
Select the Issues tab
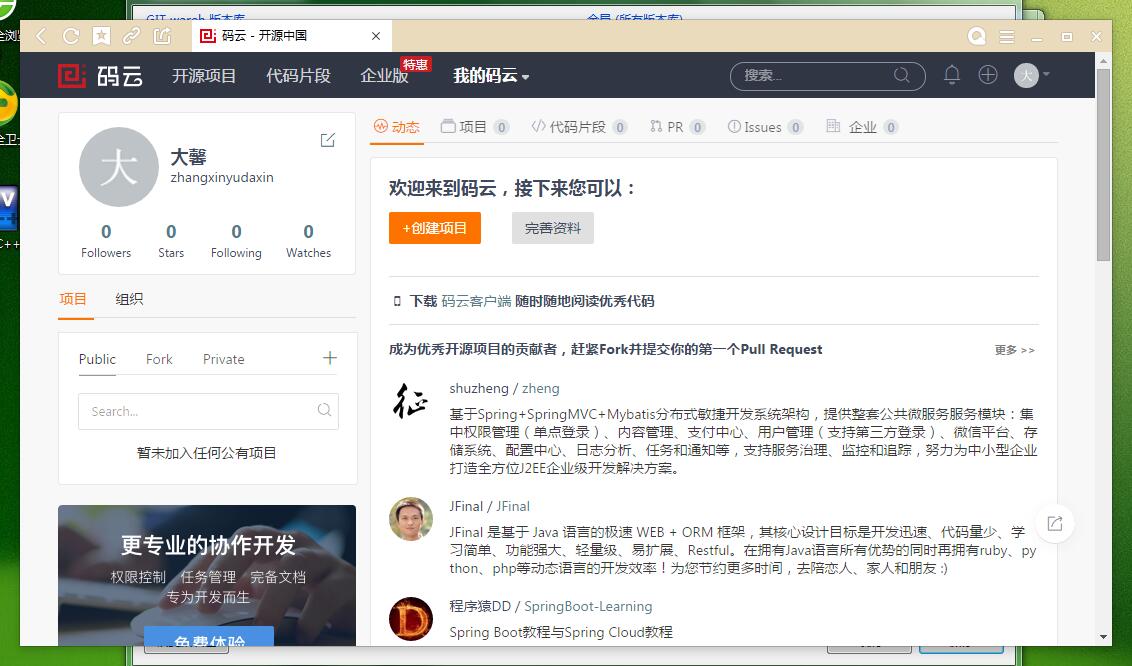765,127
